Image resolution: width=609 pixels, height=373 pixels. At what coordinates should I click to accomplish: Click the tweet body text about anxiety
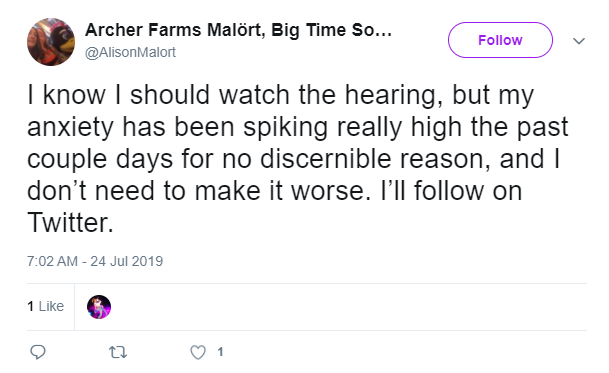(x=297, y=159)
